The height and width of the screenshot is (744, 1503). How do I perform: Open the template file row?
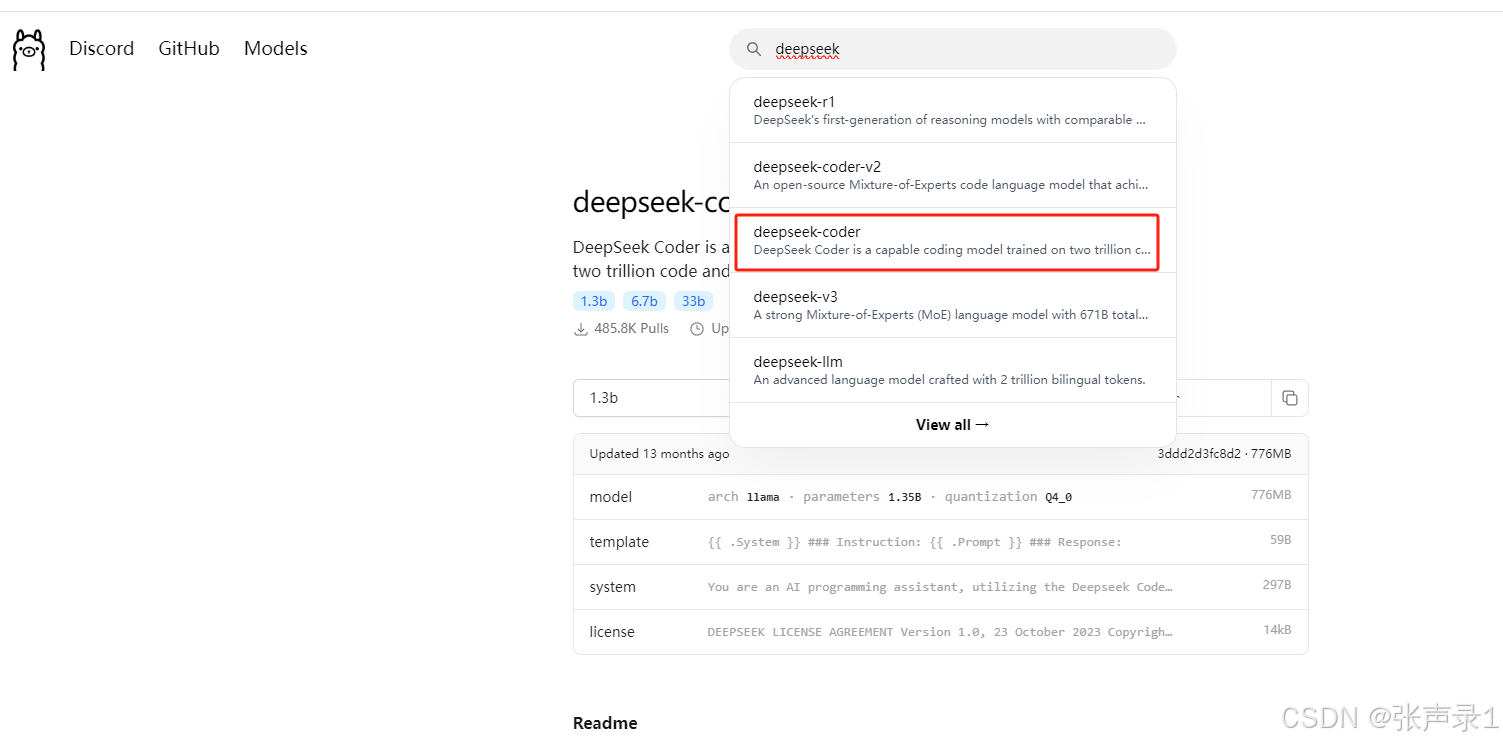tap(940, 542)
